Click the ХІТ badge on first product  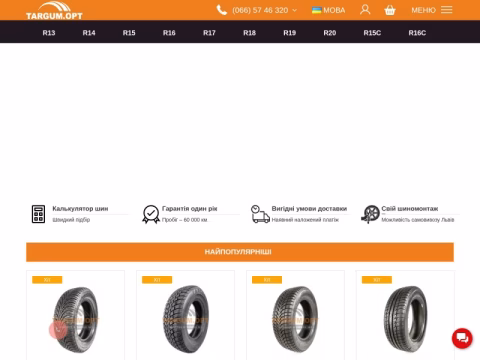(x=47, y=280)
